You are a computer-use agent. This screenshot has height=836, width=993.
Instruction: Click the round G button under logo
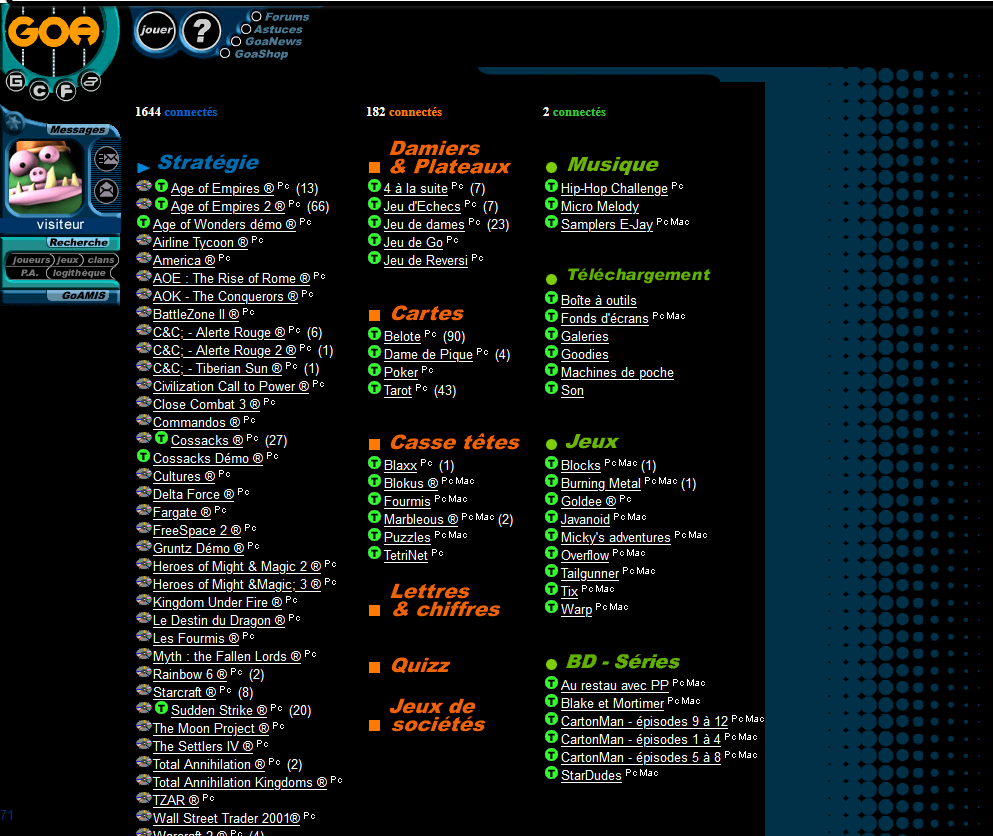pyautogui.click(x=16, y=81)
